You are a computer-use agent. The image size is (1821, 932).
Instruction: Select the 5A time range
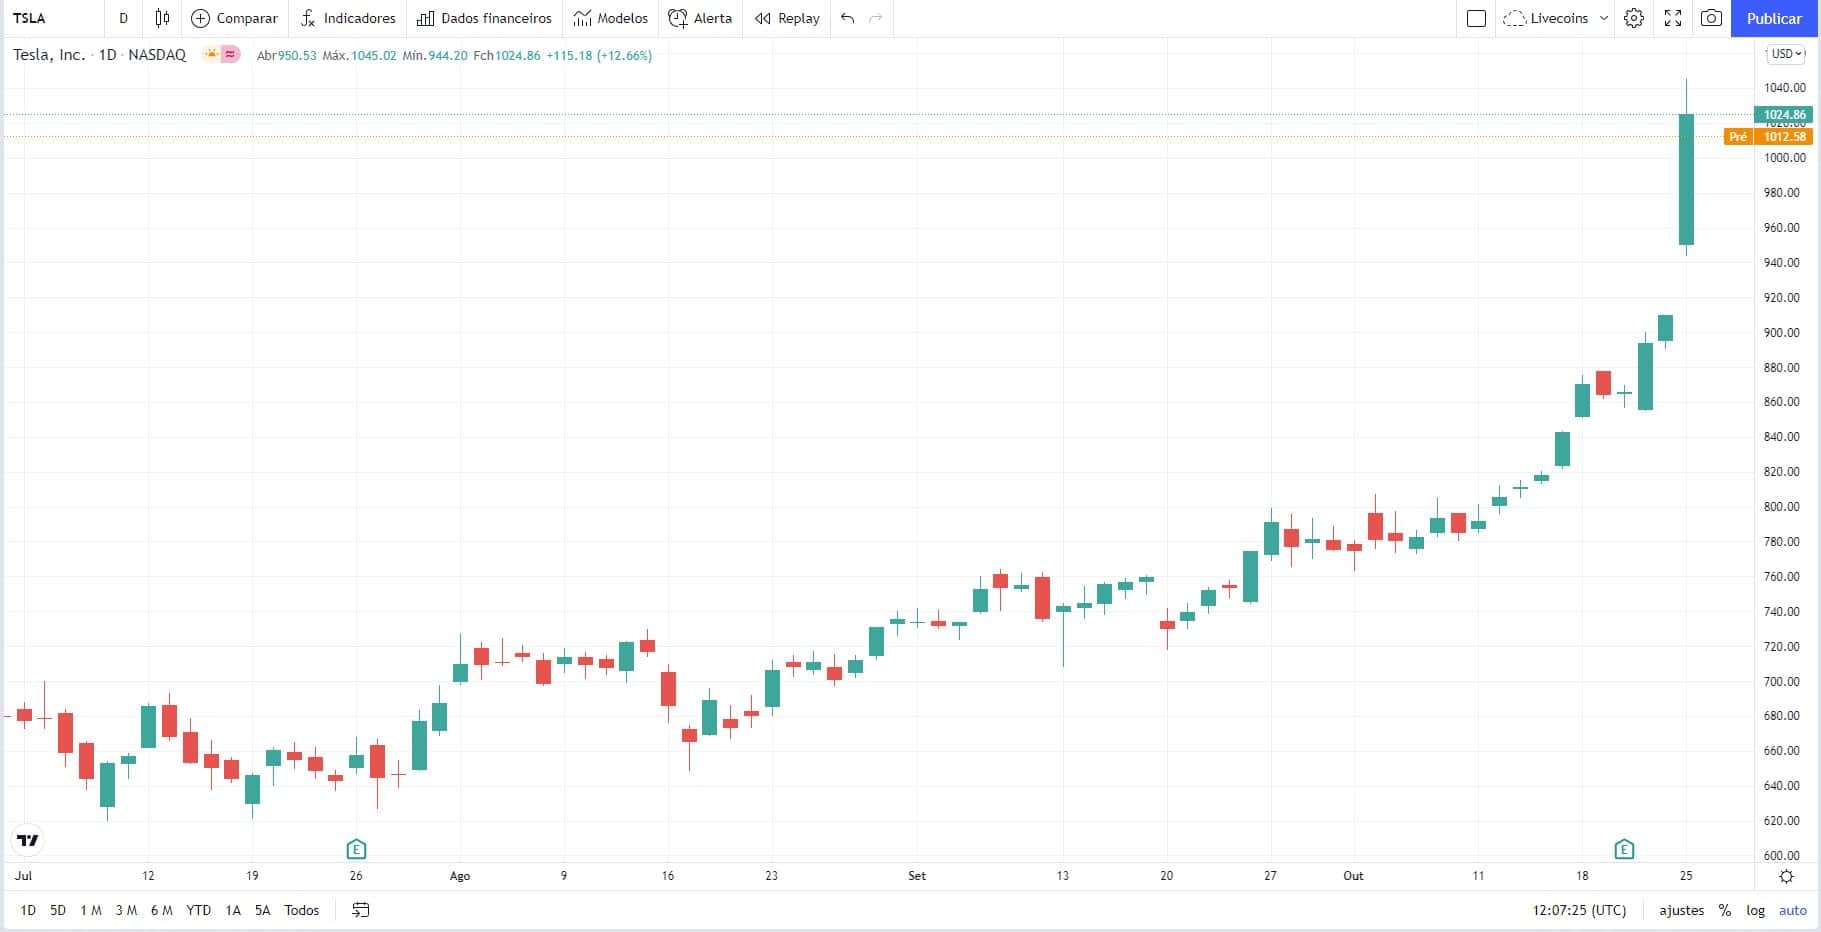(x=262, y=910)
